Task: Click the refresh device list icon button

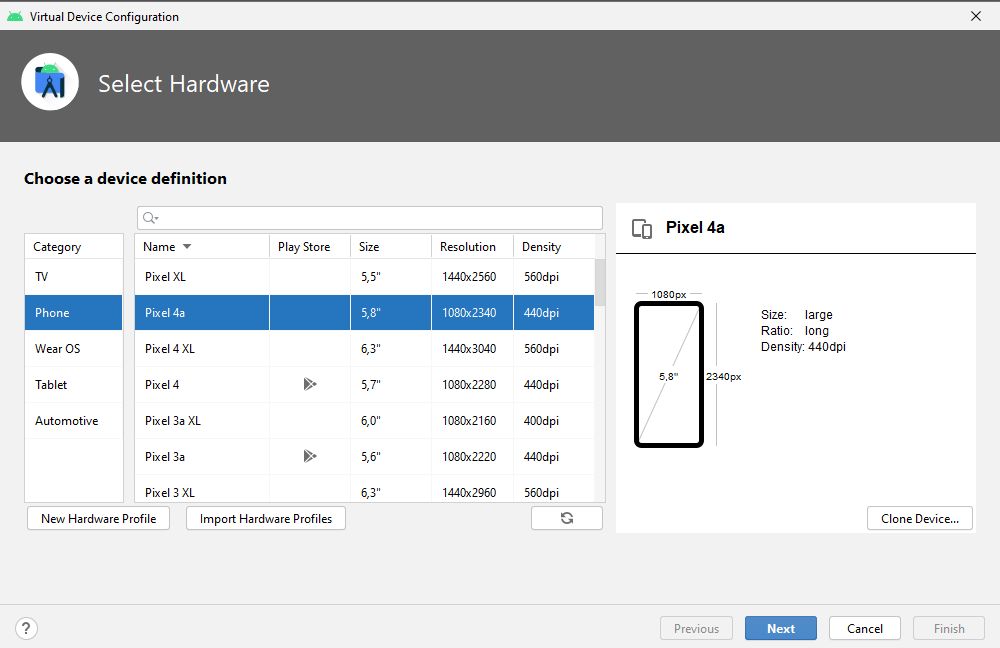Action: tap(566, 518)
